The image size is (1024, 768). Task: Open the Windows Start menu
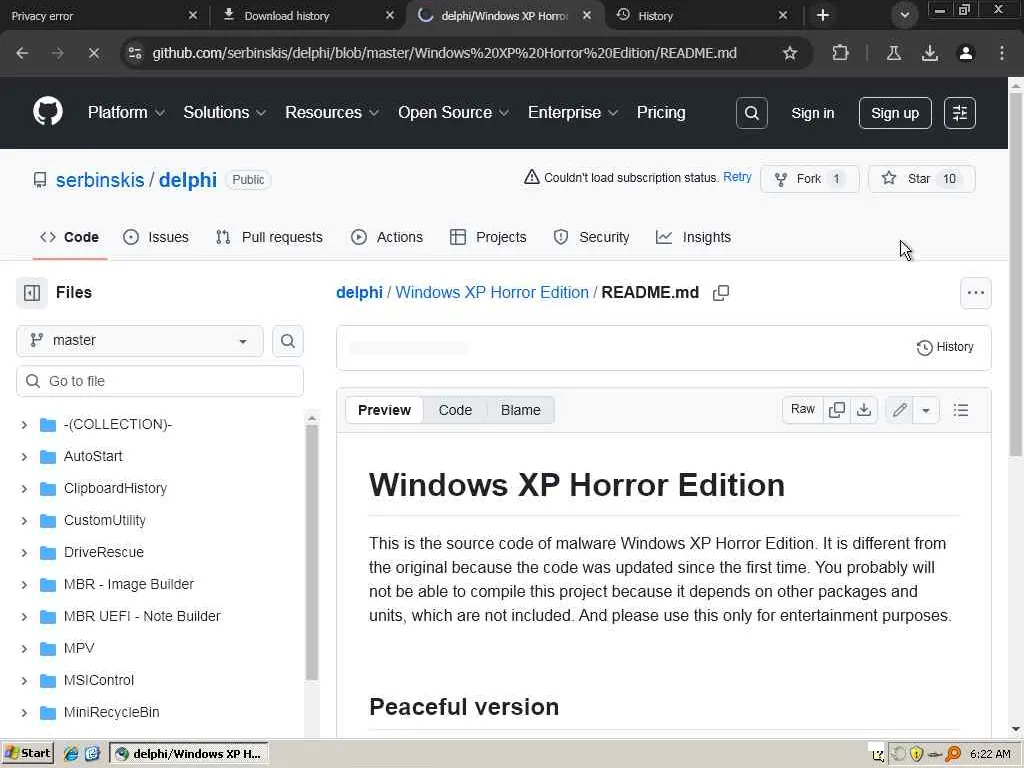pyautogui.click(x=27, y=754)
